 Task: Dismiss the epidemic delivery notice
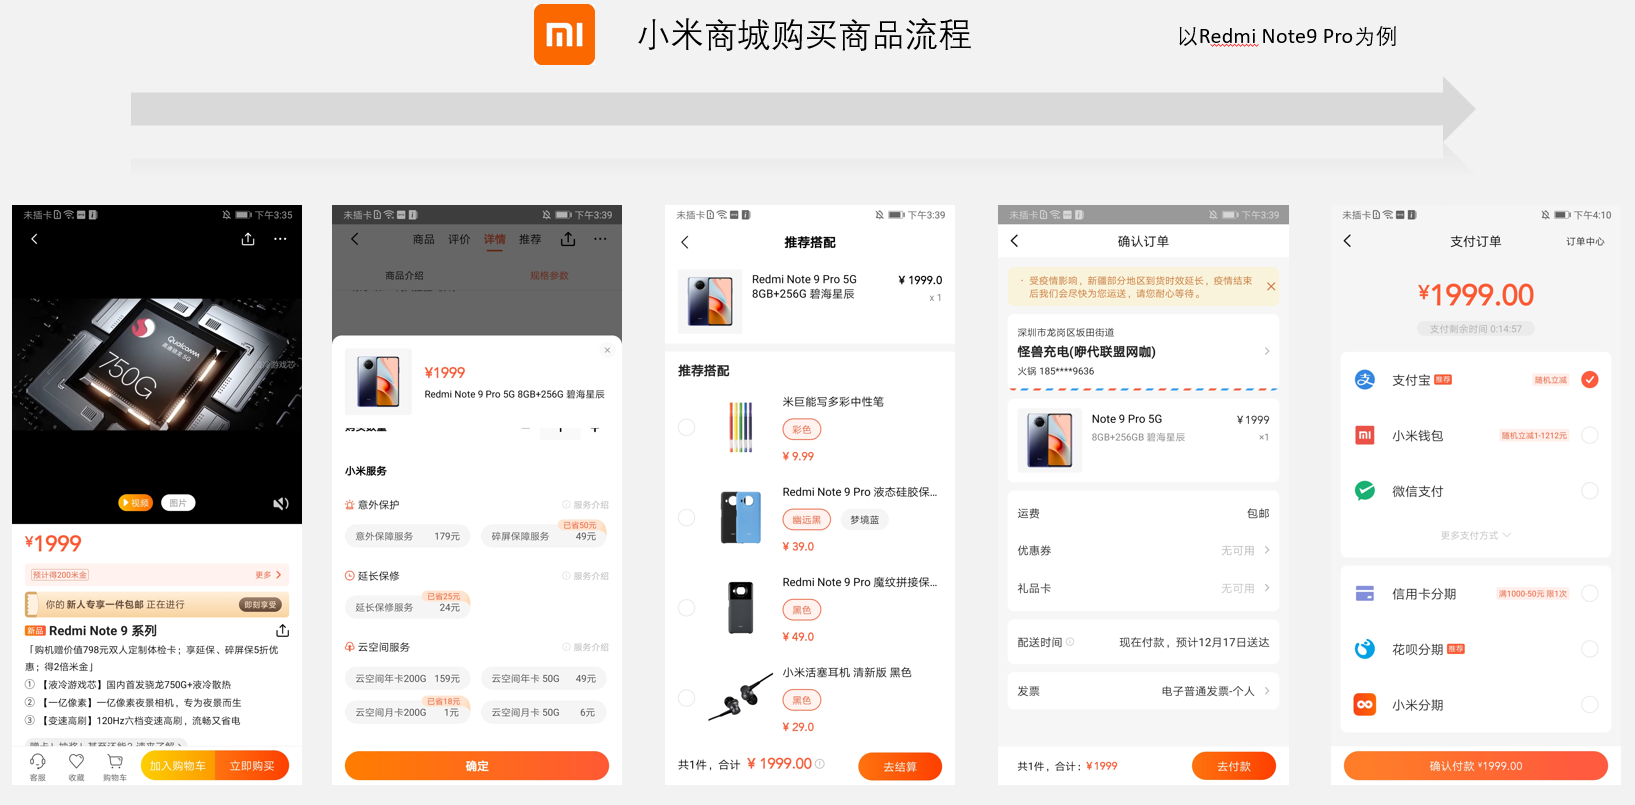(x=1271, y=287)
